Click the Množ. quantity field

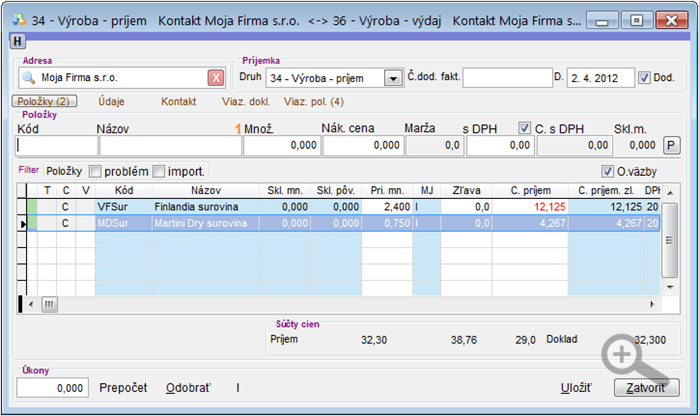(282, 146)
